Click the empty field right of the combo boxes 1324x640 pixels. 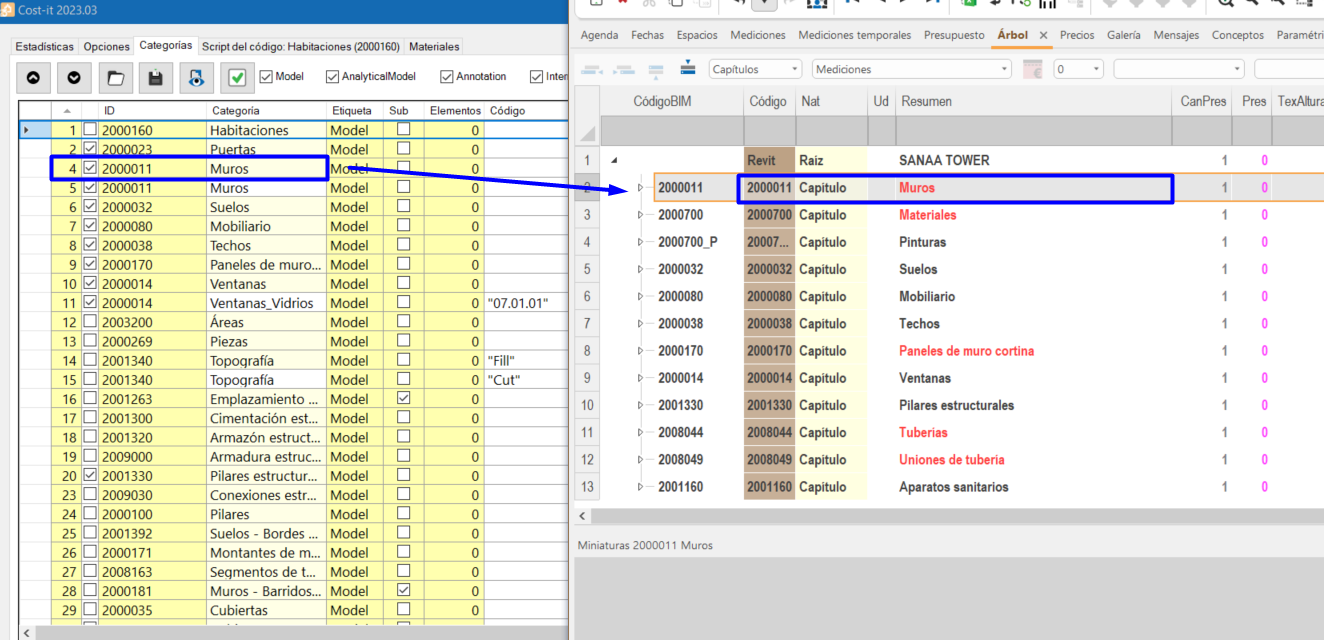[1289, 69]
